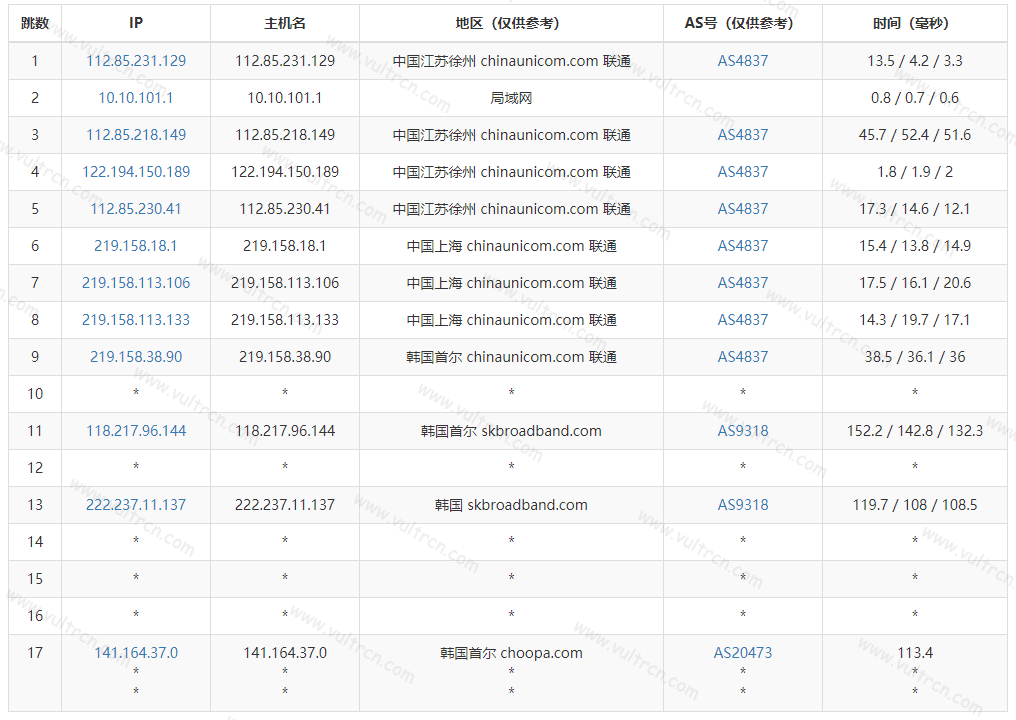Open IP link 112.85.230.41
This screenshot has height=720, width=1016.
pos(136,209)
